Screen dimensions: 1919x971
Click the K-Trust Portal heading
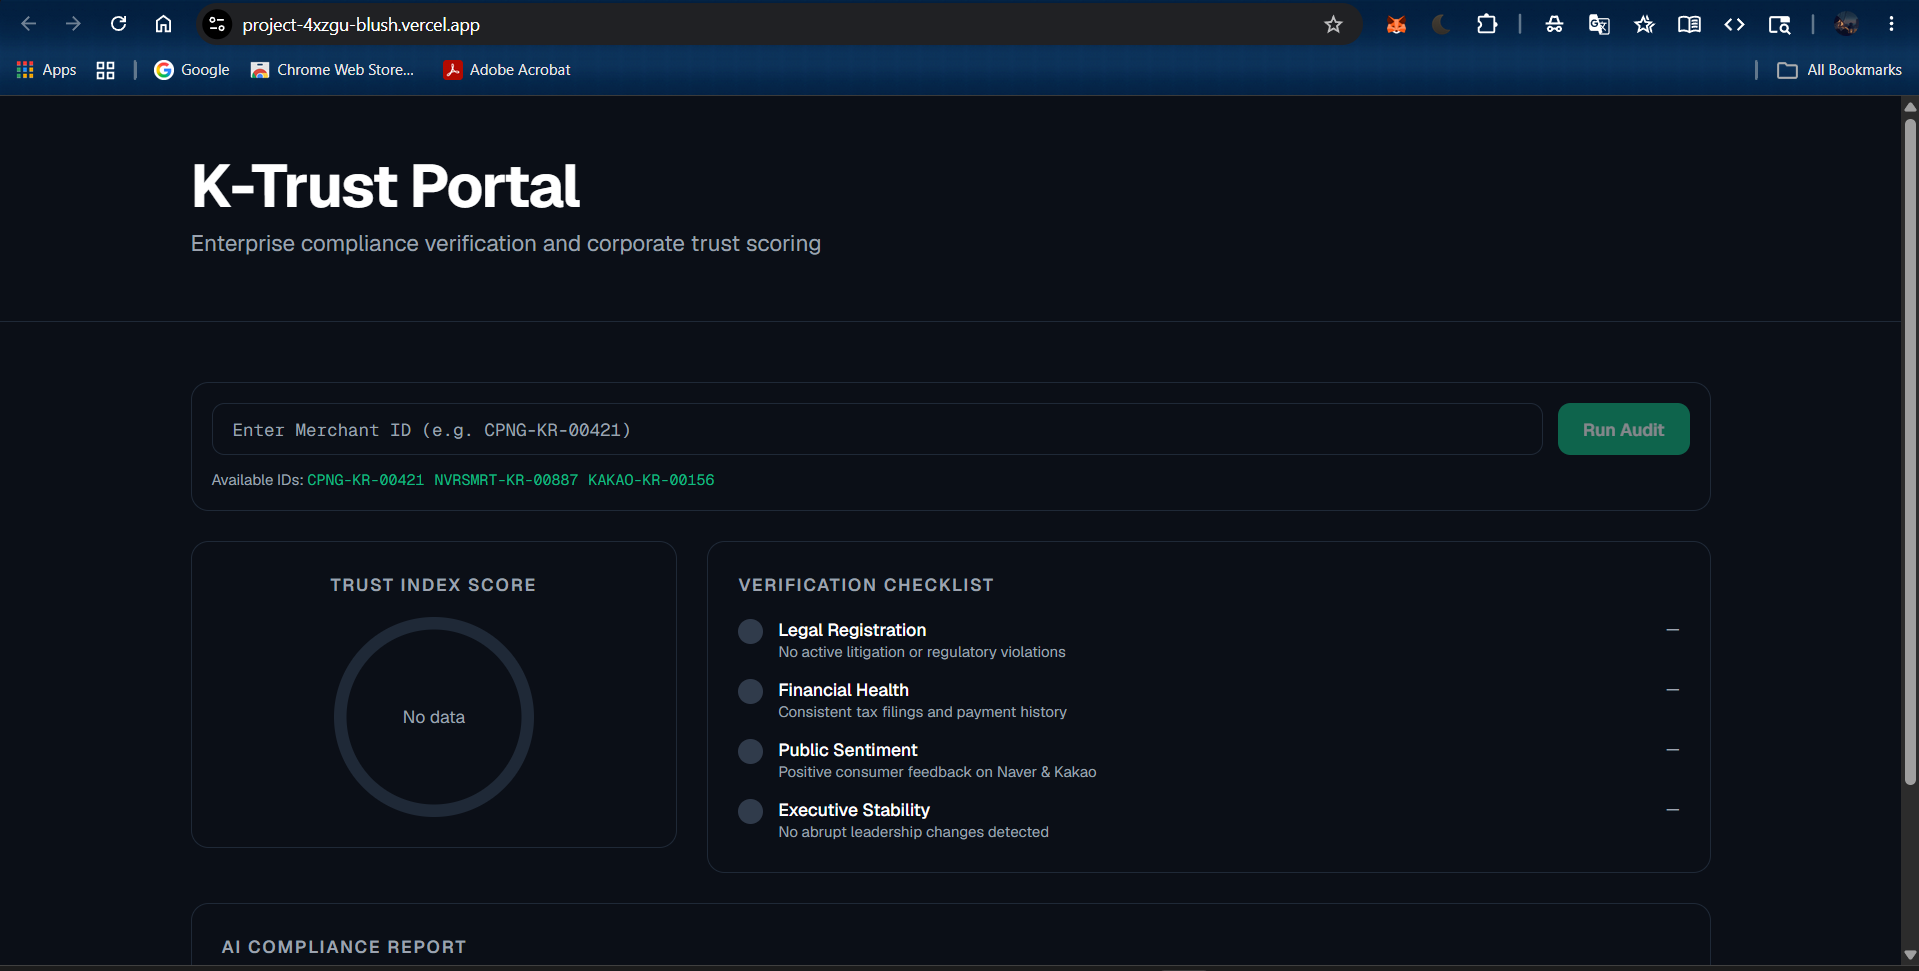click(385, 186)
